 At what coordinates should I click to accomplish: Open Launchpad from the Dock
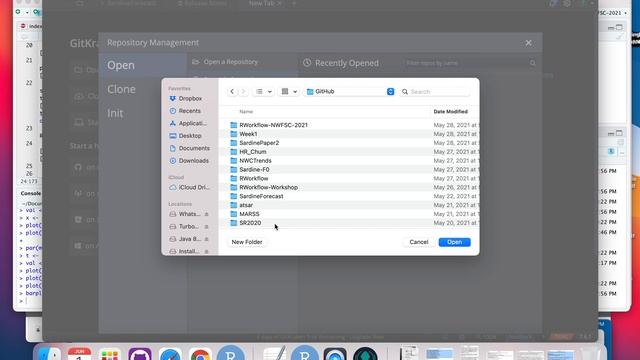[110, 354]
